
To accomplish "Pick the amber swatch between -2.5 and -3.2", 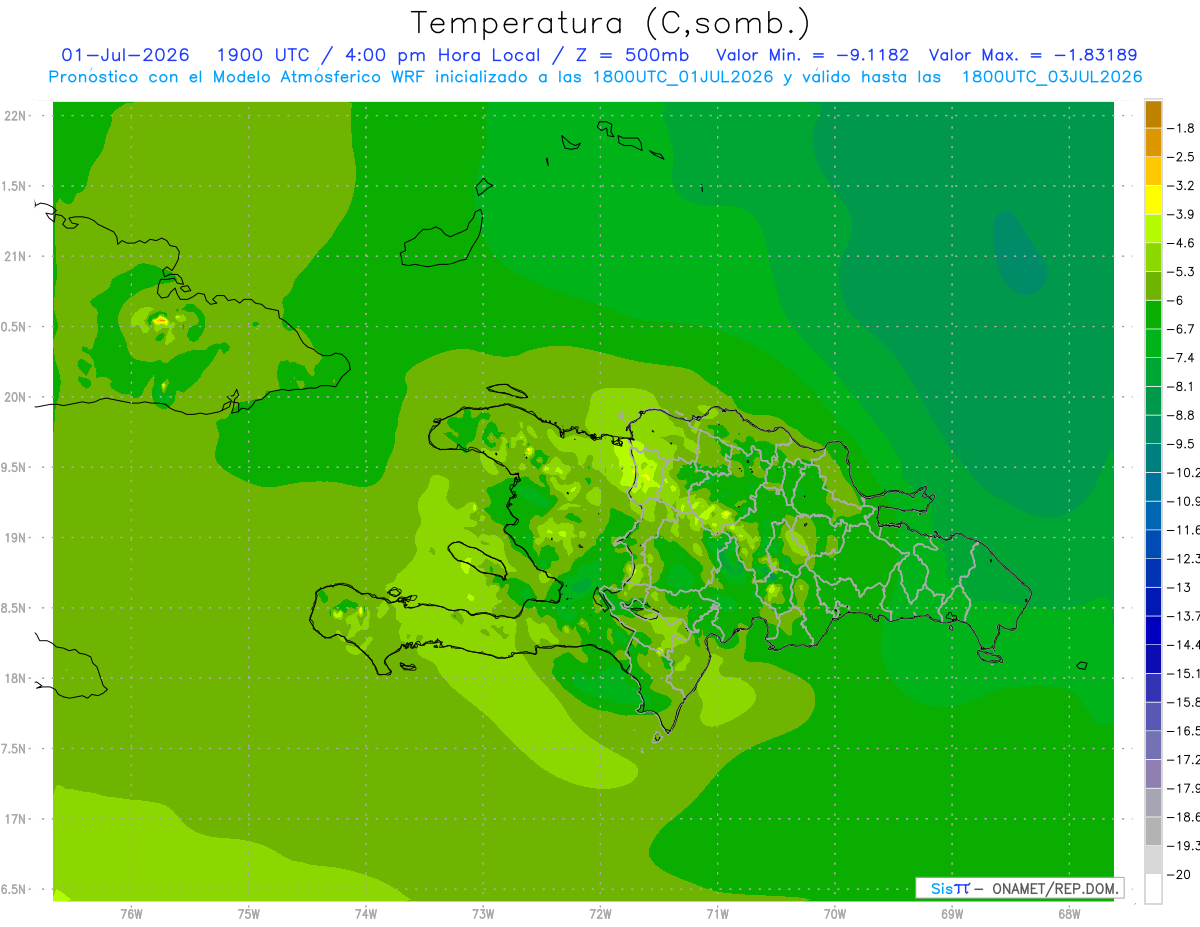I will [x=1153, y=172].
